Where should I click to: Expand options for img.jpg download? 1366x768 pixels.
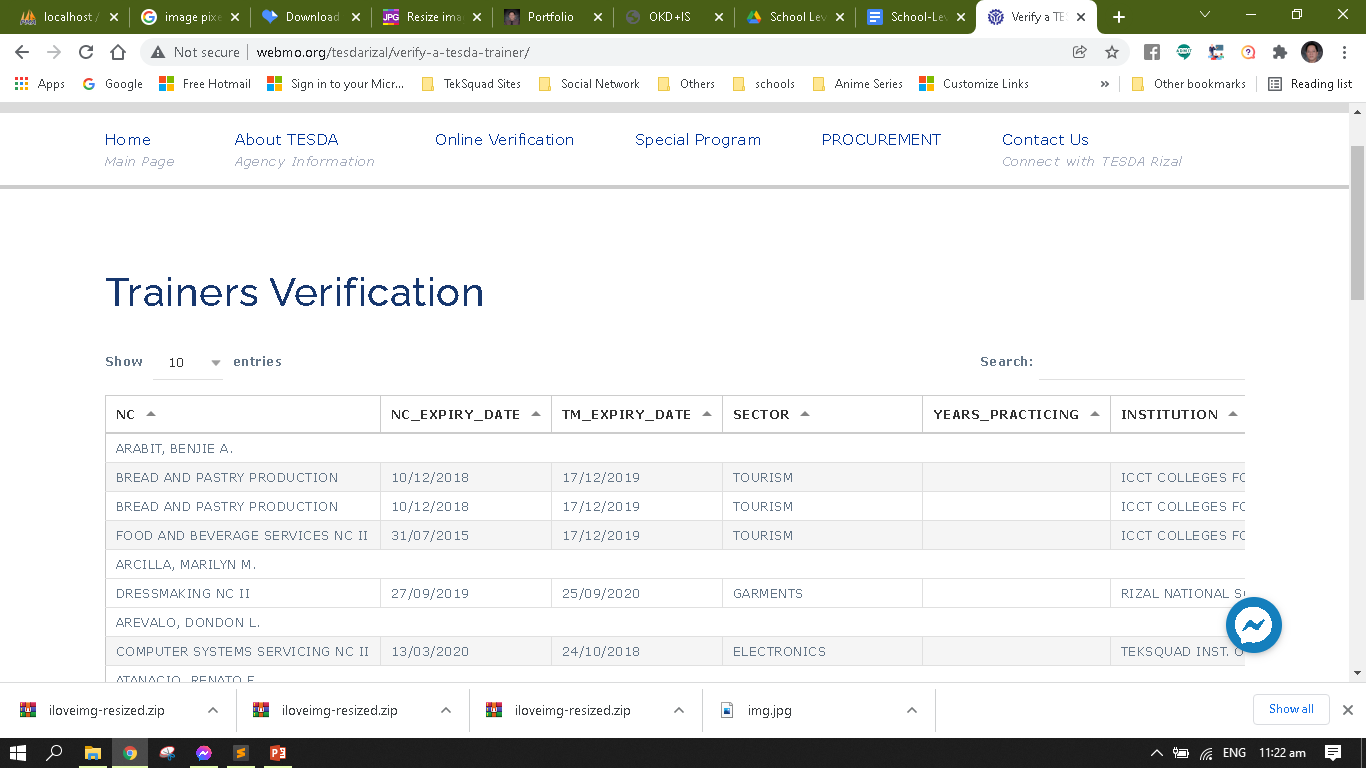click(x=911, y=710)
